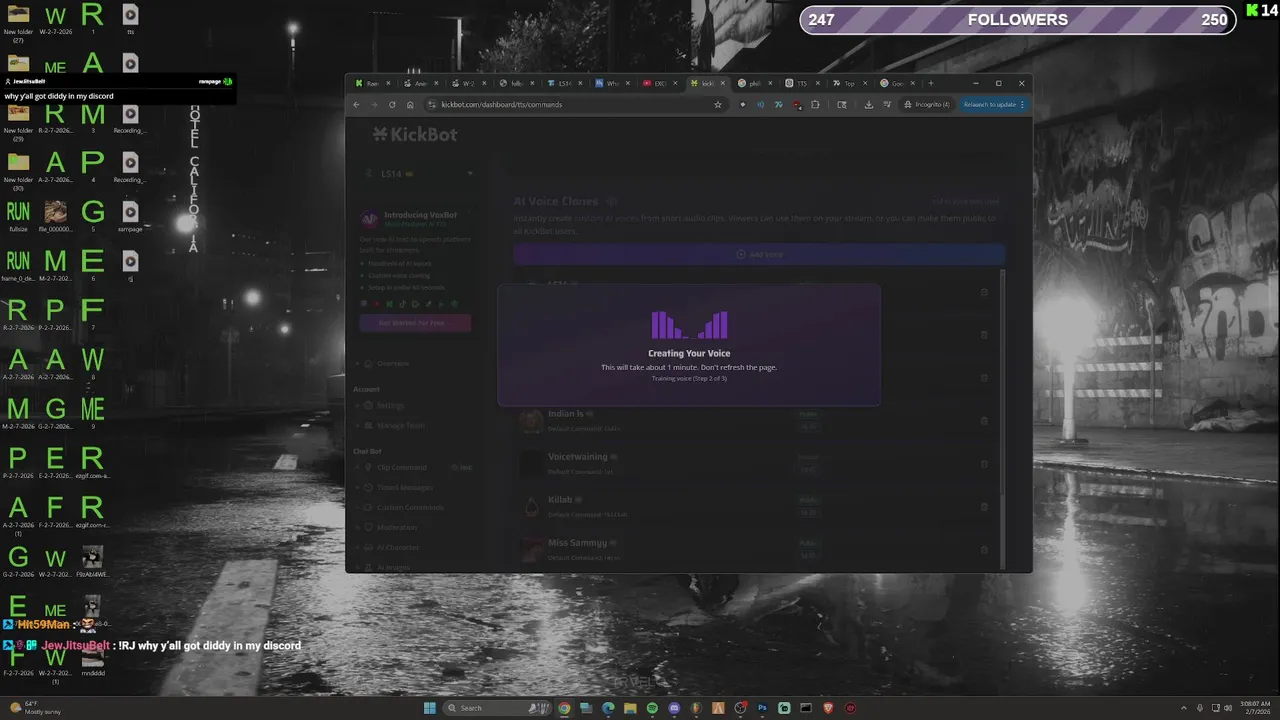Open Photoshop from taskbar

(x=762, y=708)
